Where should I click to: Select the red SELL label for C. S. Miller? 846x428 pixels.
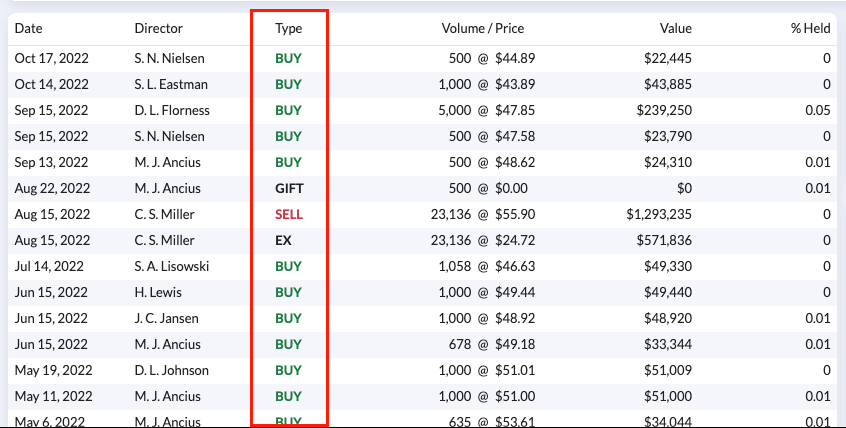(288, 214)
